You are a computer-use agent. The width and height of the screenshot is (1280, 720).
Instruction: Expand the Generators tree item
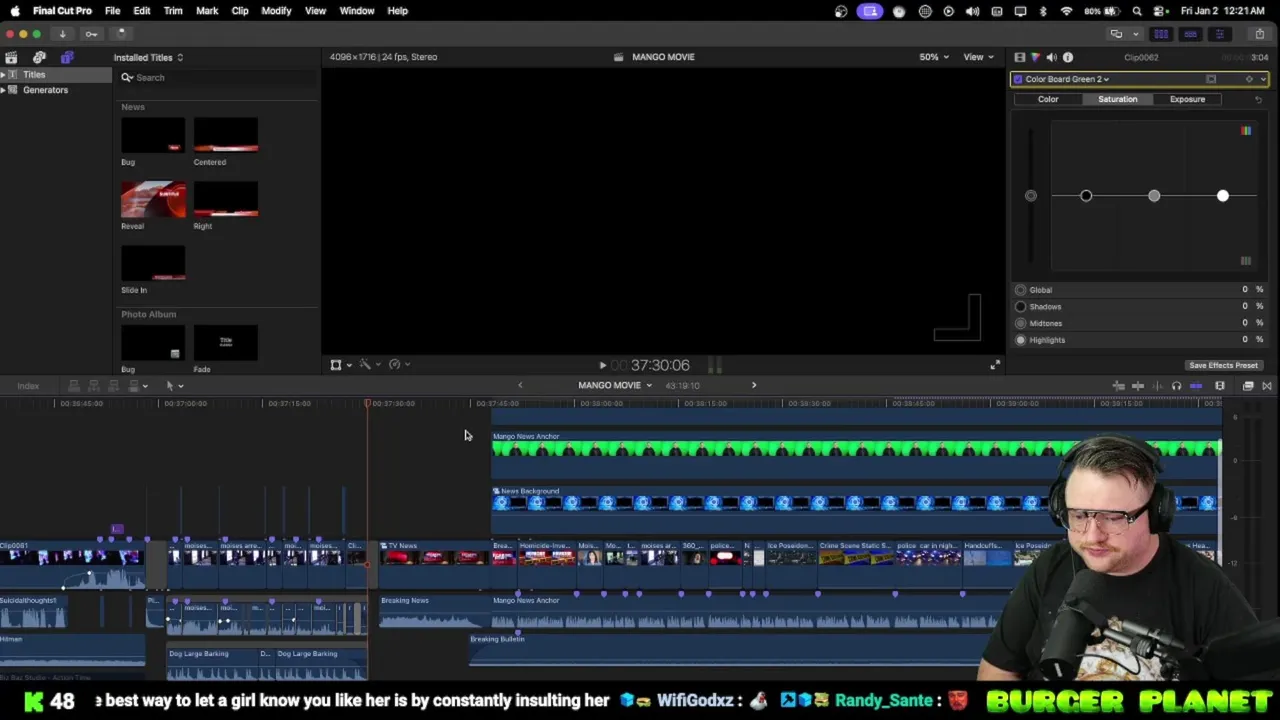click(3, 90)
